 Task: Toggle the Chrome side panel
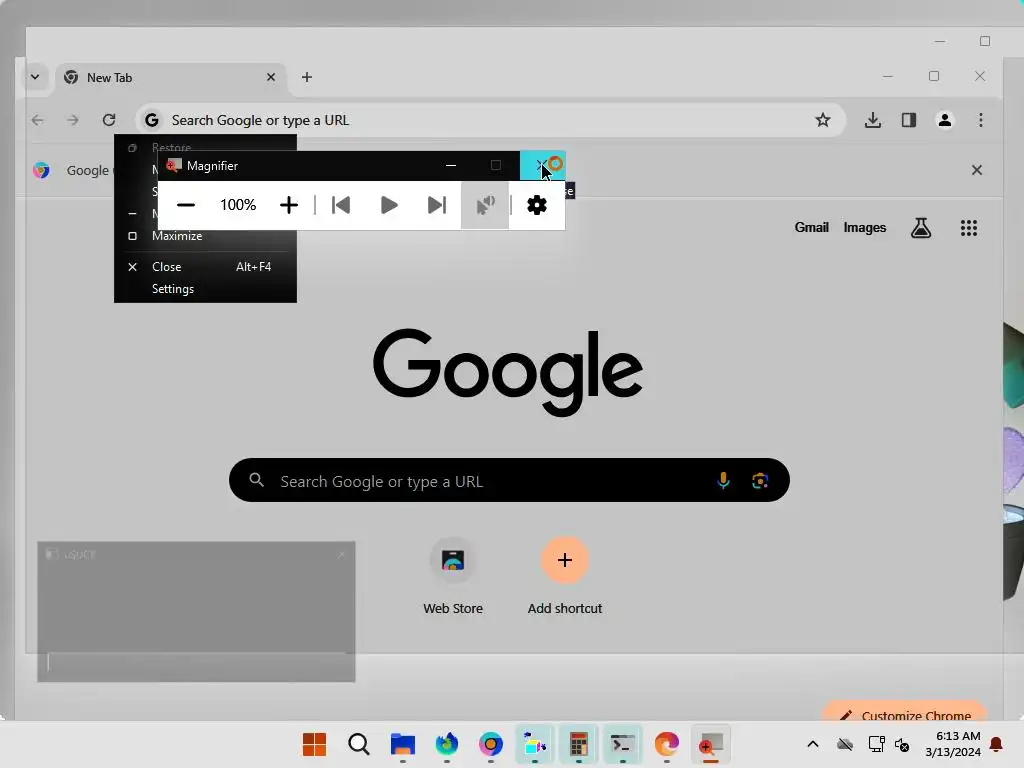(909, 120)
